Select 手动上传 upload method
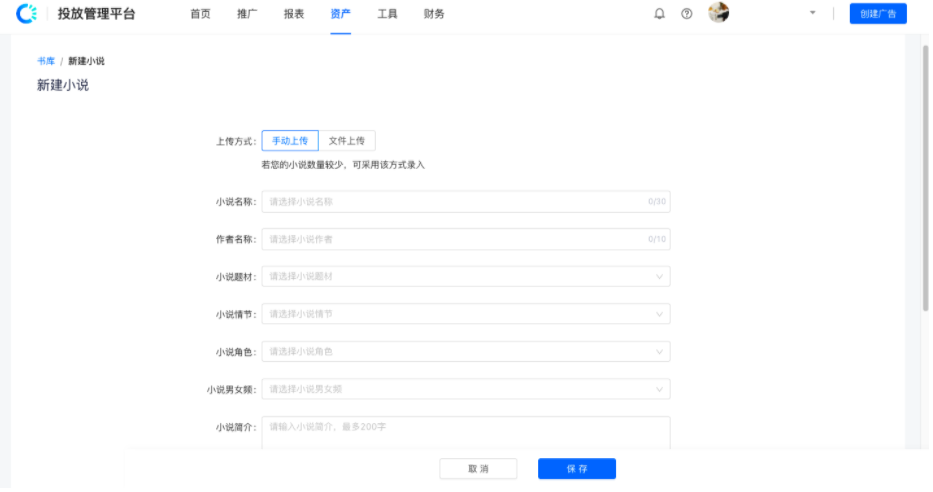The height and width of the screenshot is (492, 933). tap(290, 141)
